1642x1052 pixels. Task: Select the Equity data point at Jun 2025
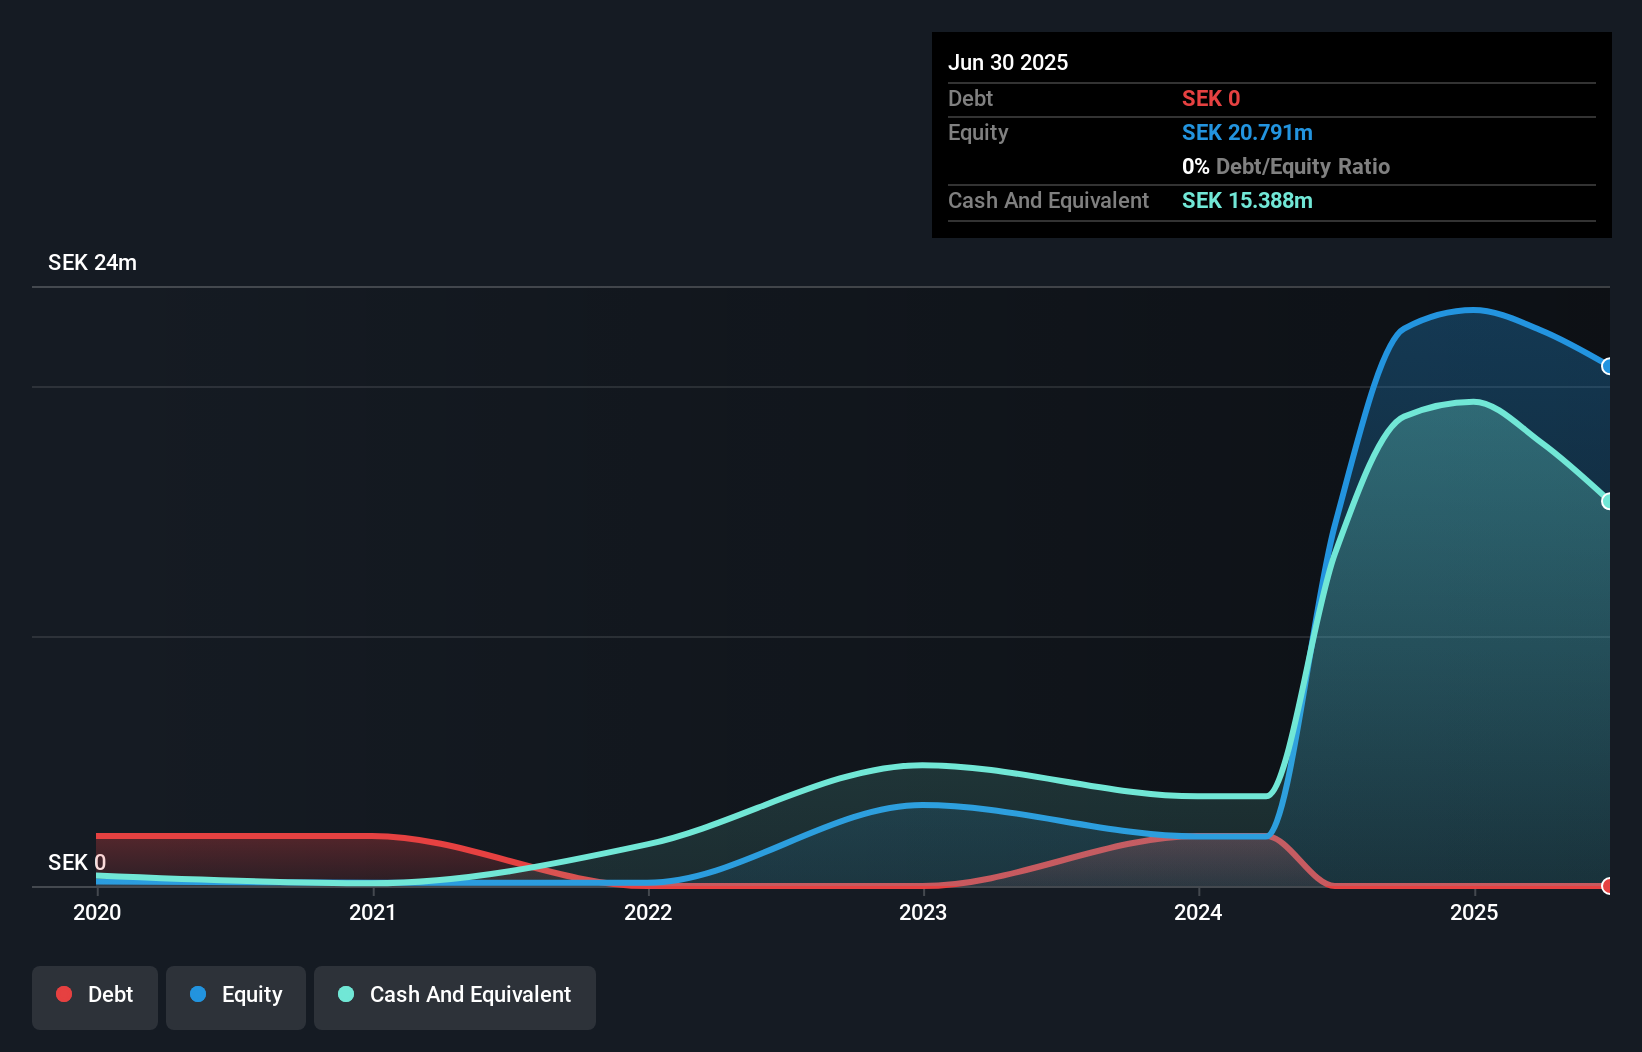coord(1607,366)
